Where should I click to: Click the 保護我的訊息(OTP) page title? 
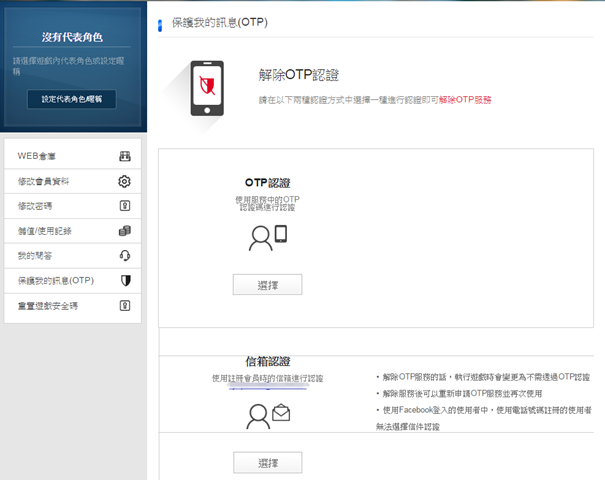[219, 22]
